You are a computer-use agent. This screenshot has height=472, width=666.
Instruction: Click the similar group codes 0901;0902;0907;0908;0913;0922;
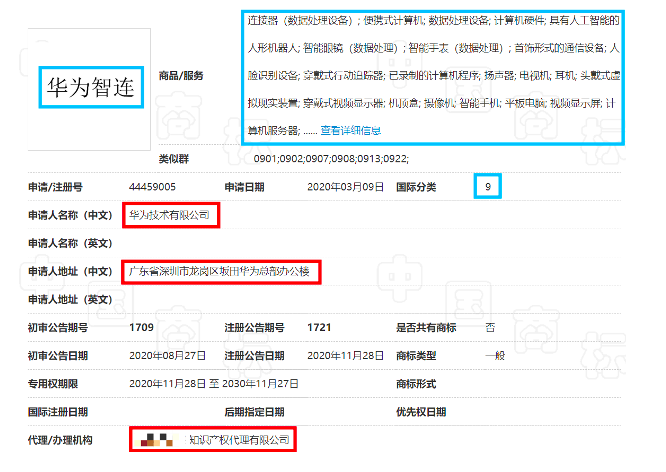tap(331, 159)
